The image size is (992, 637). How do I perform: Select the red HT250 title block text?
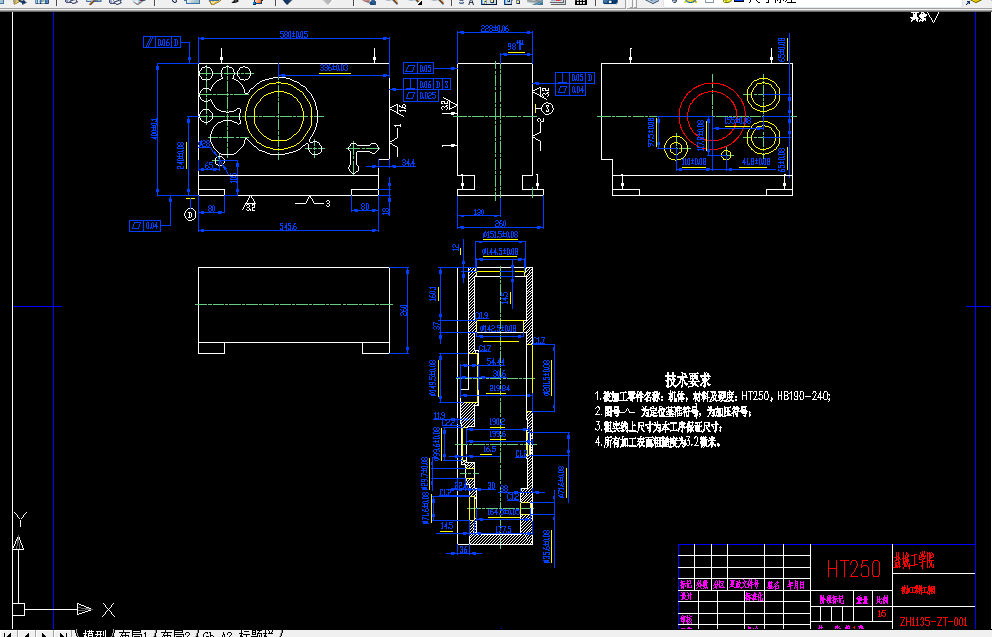pos(853,569)
